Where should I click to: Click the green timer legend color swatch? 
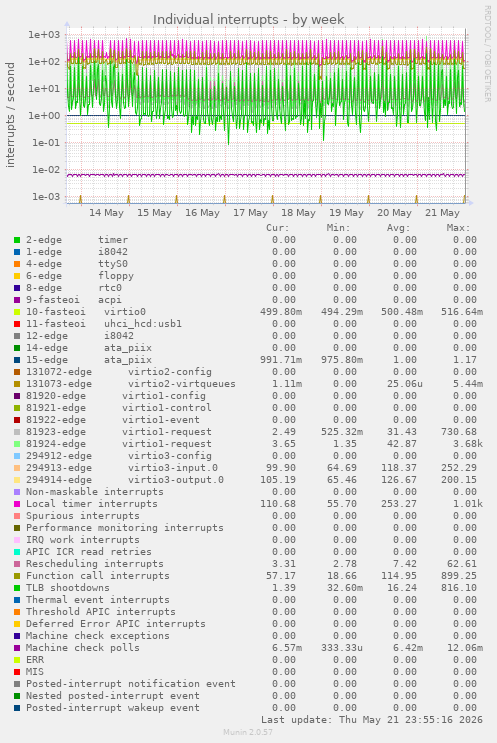tap(17, 240)
